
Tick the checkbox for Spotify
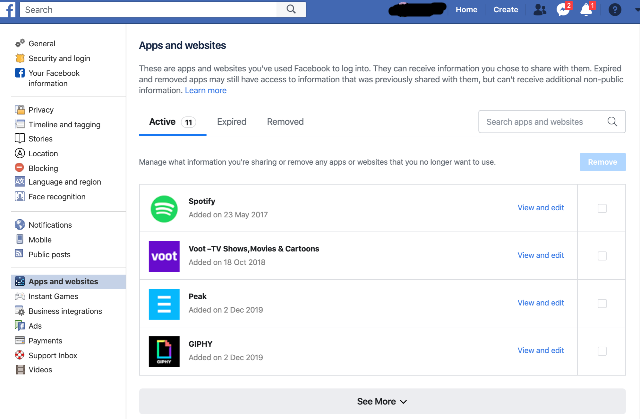click(602, 208)
